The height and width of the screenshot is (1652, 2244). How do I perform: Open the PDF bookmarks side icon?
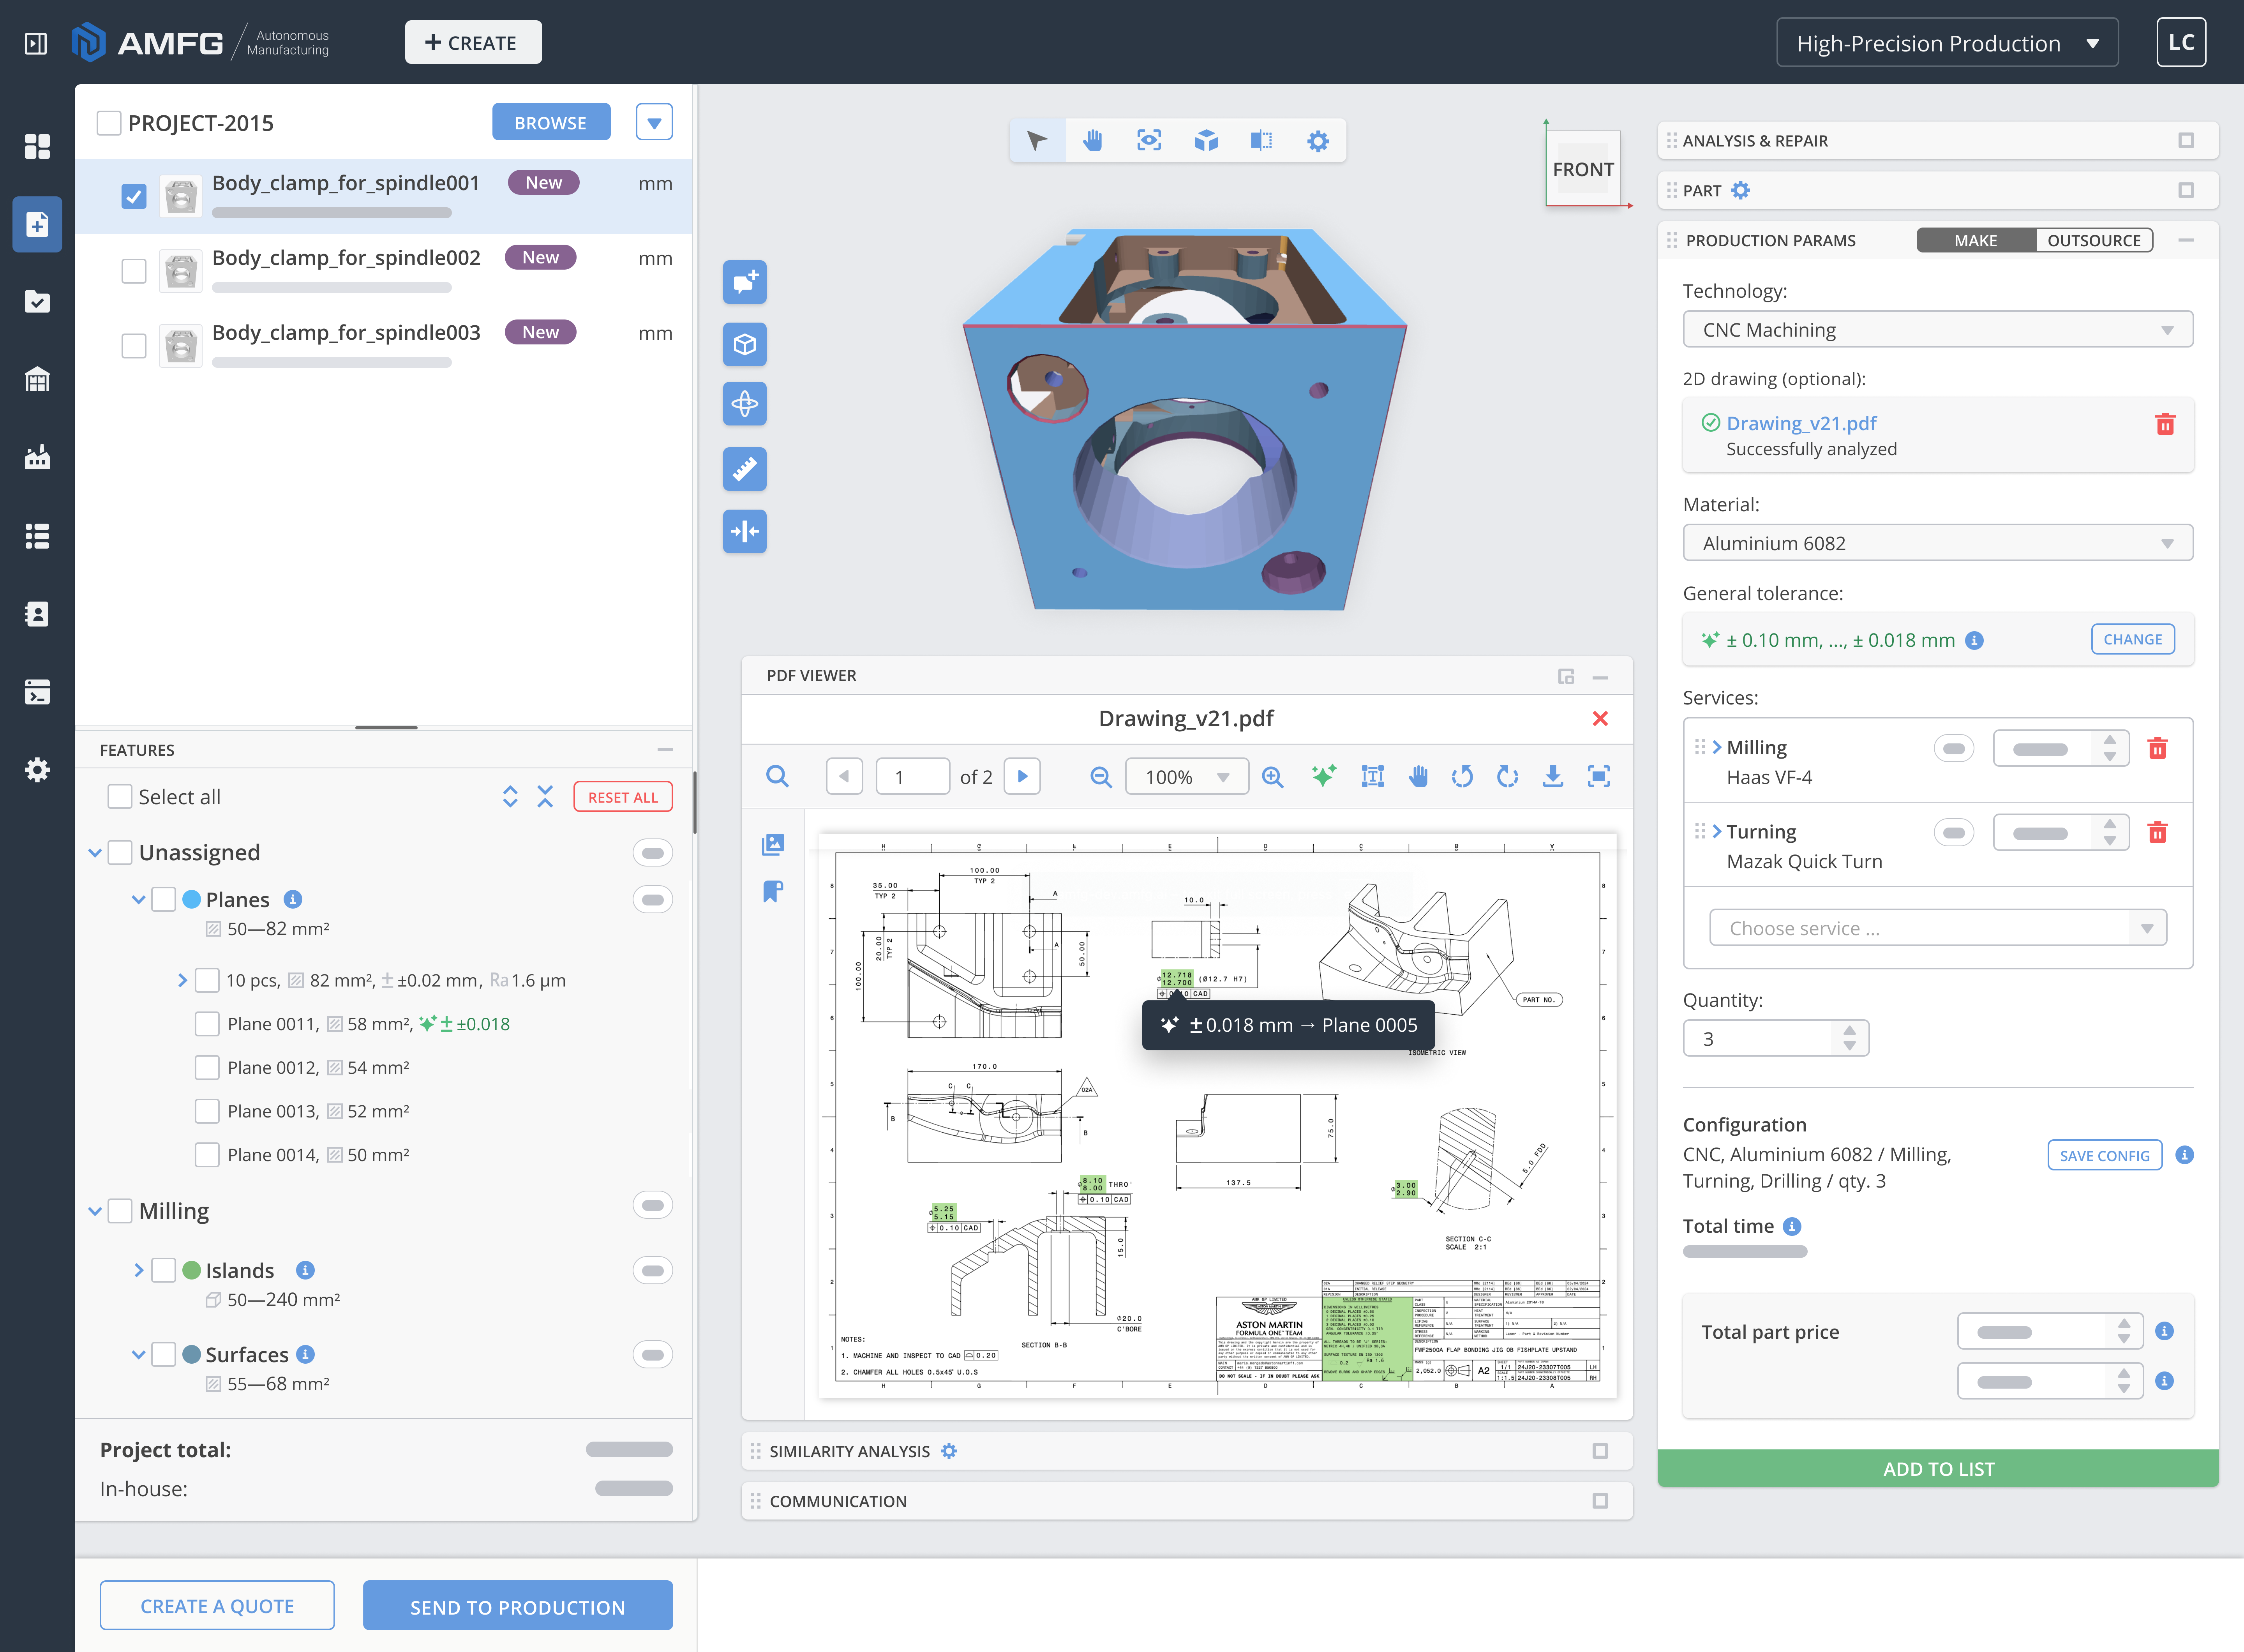click(x=772, y=891)
